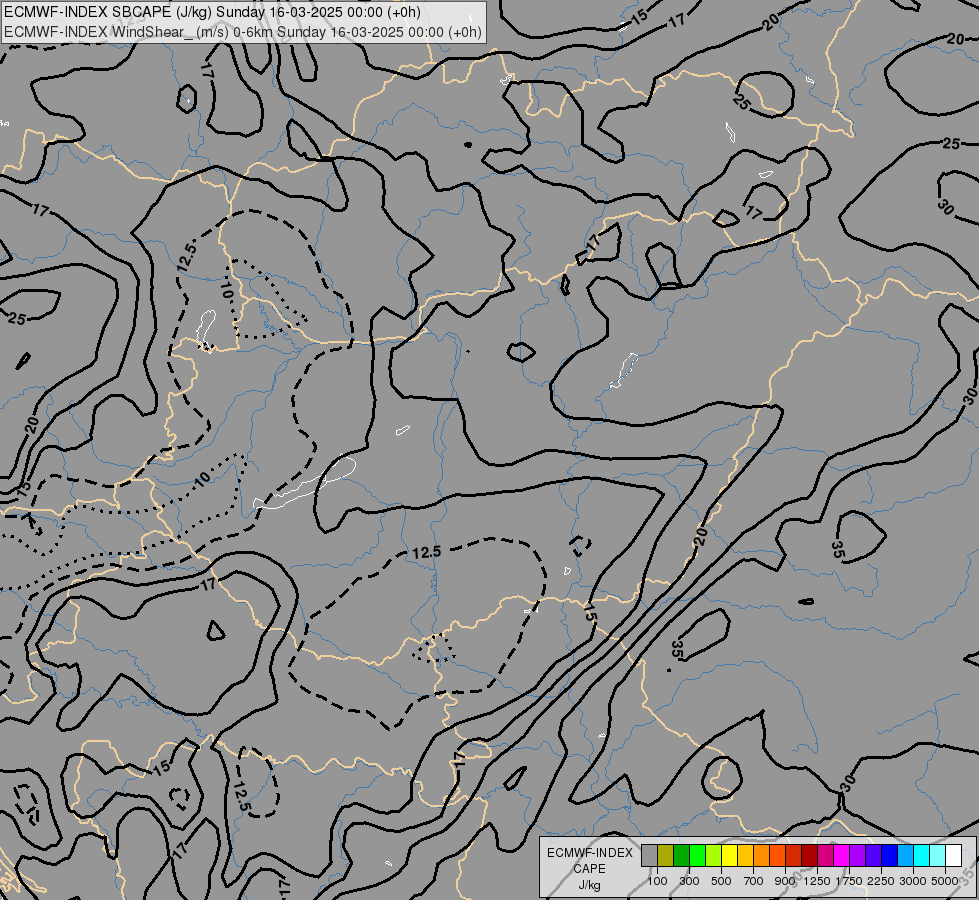
Task: Click the azure swatch left of 3000
Action: click(905, 855)
